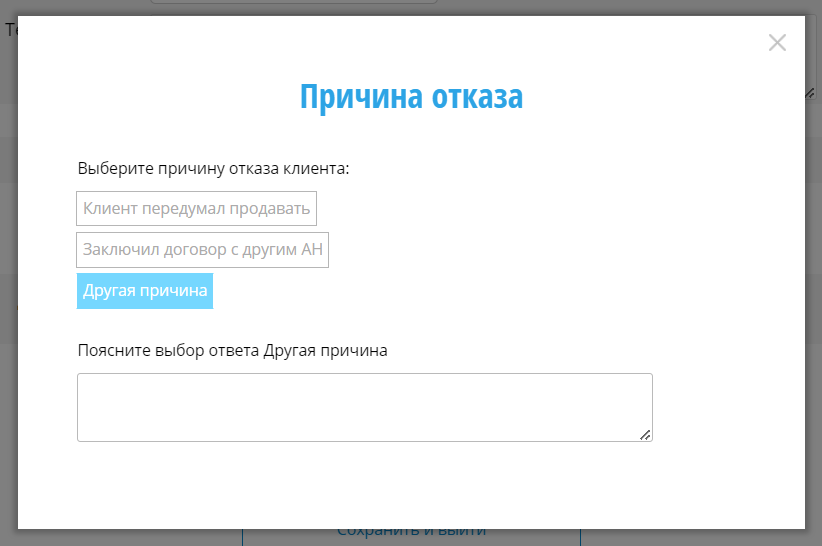The image size is (822, 546).
Task: Click label Выберите причину отказа клиента
Action: point(213,168)
